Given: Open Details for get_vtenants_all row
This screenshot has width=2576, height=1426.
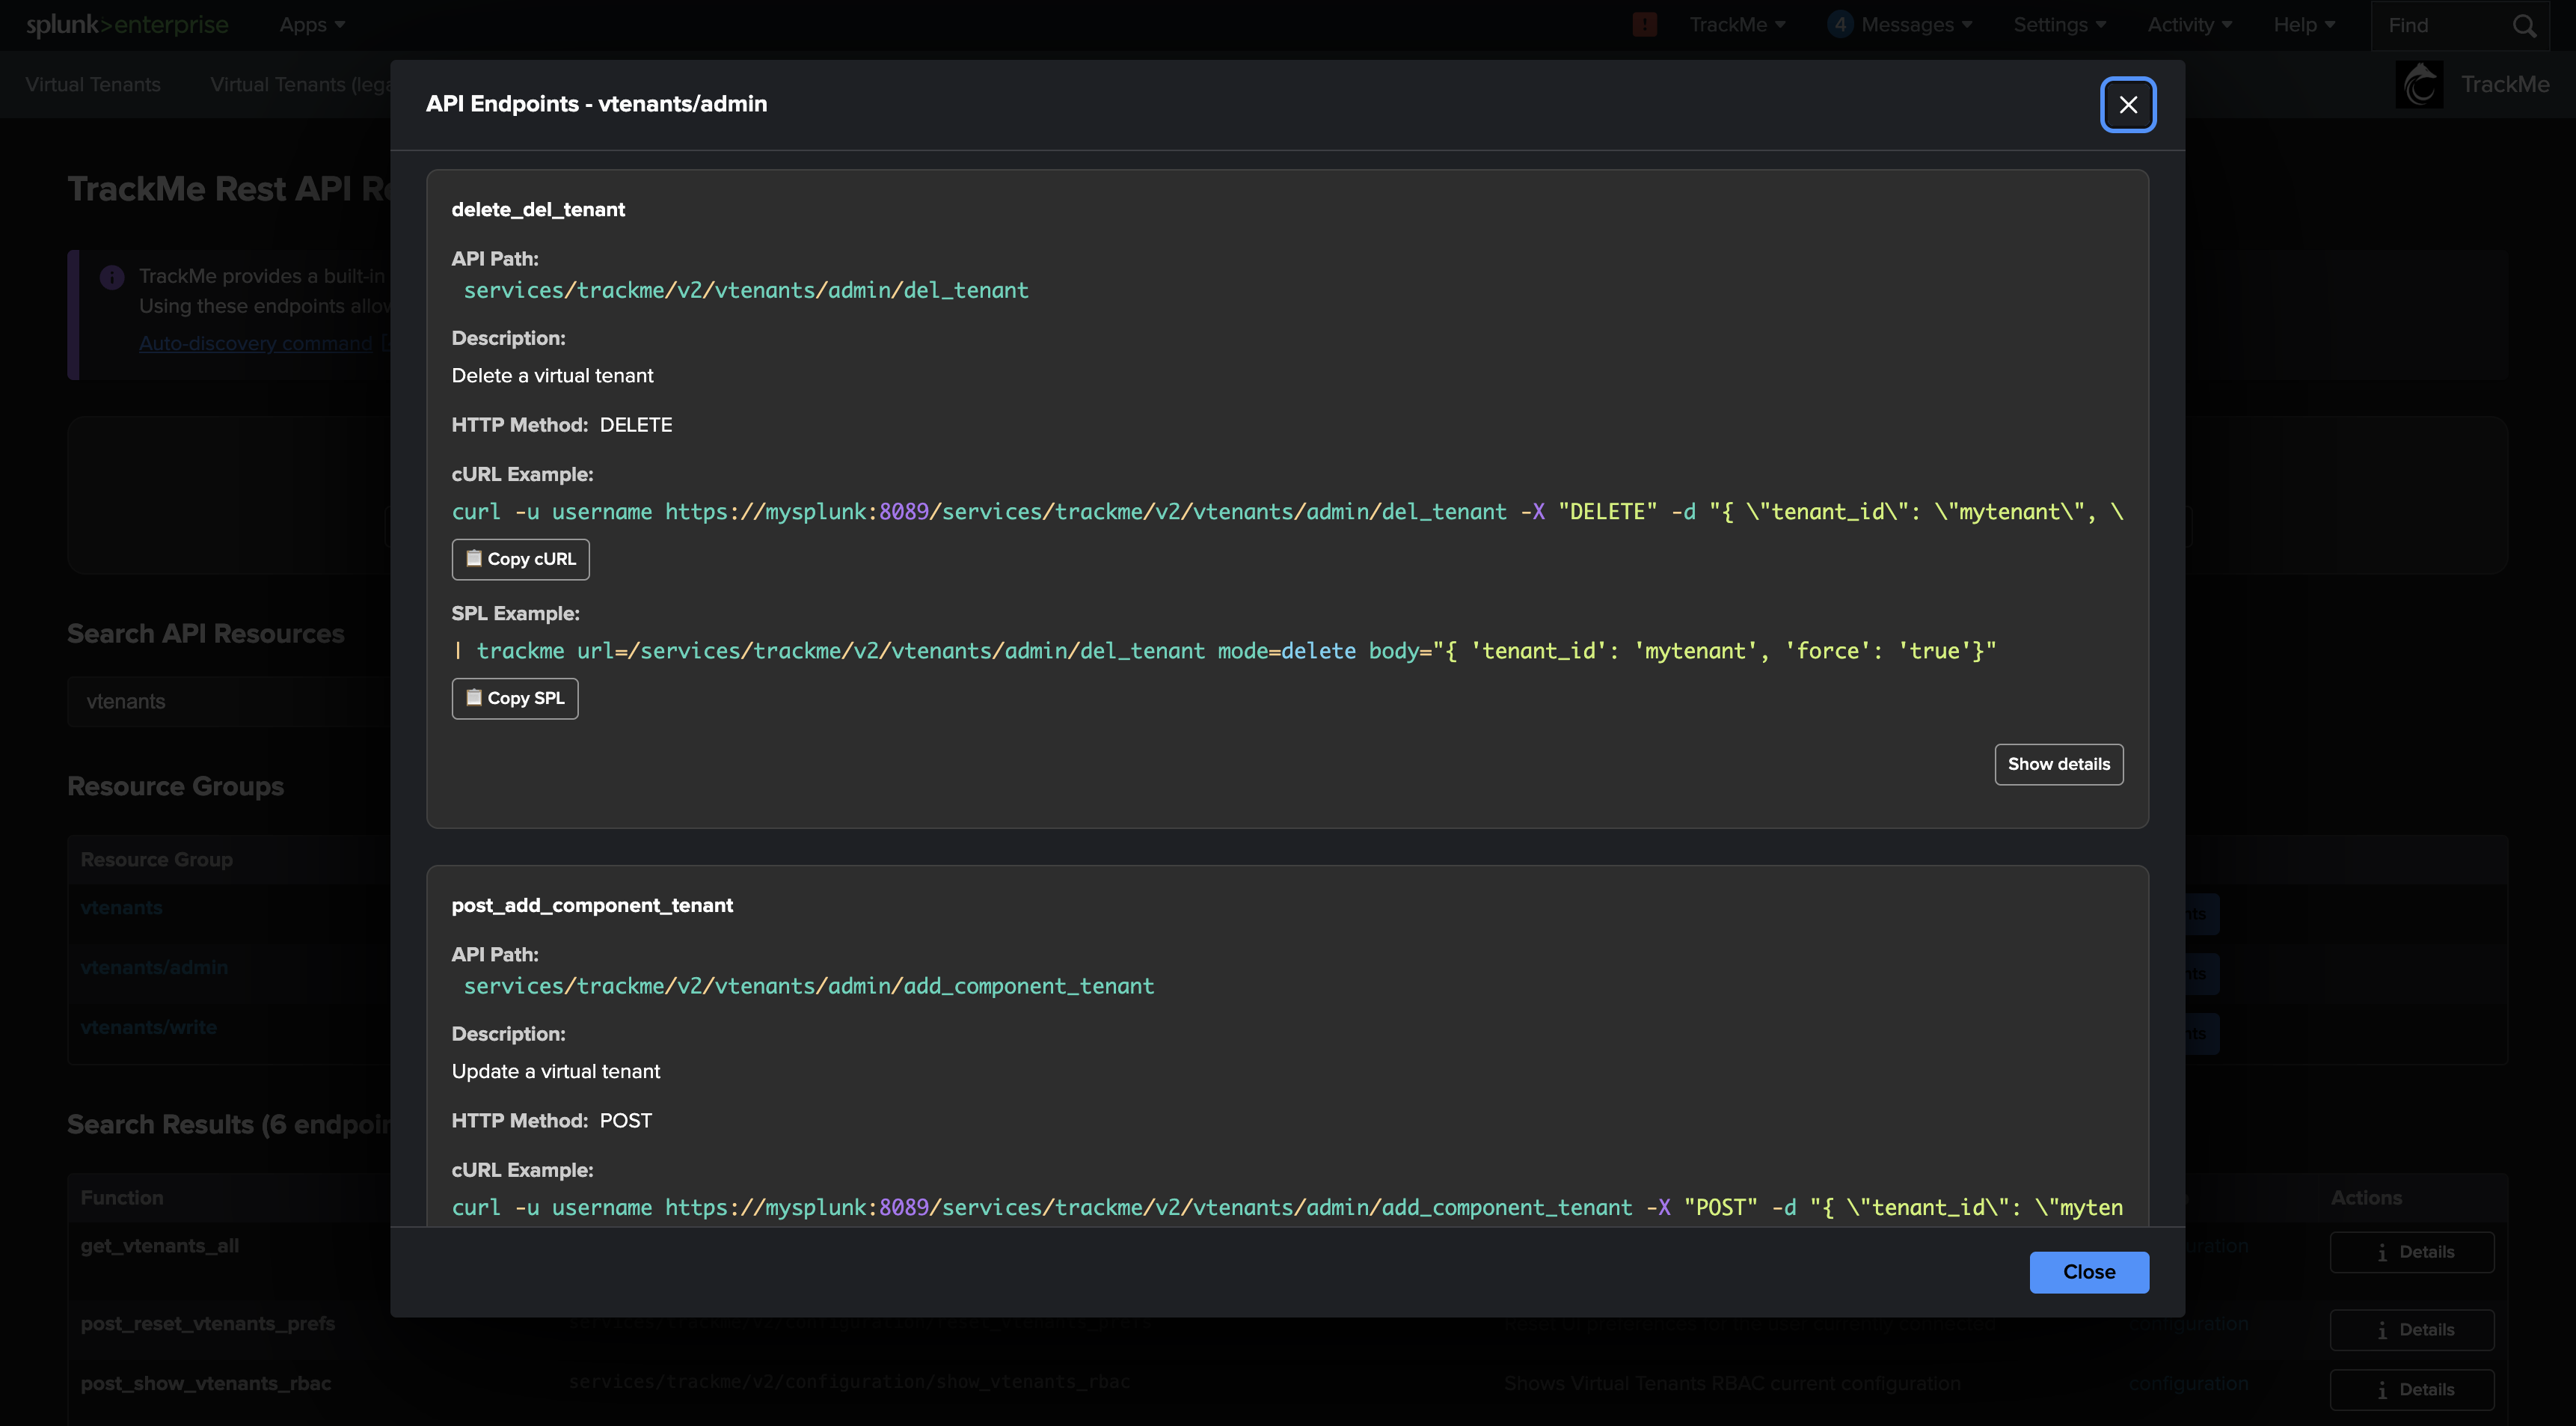Looking at the screenshot, I should click(2411, 1252).
